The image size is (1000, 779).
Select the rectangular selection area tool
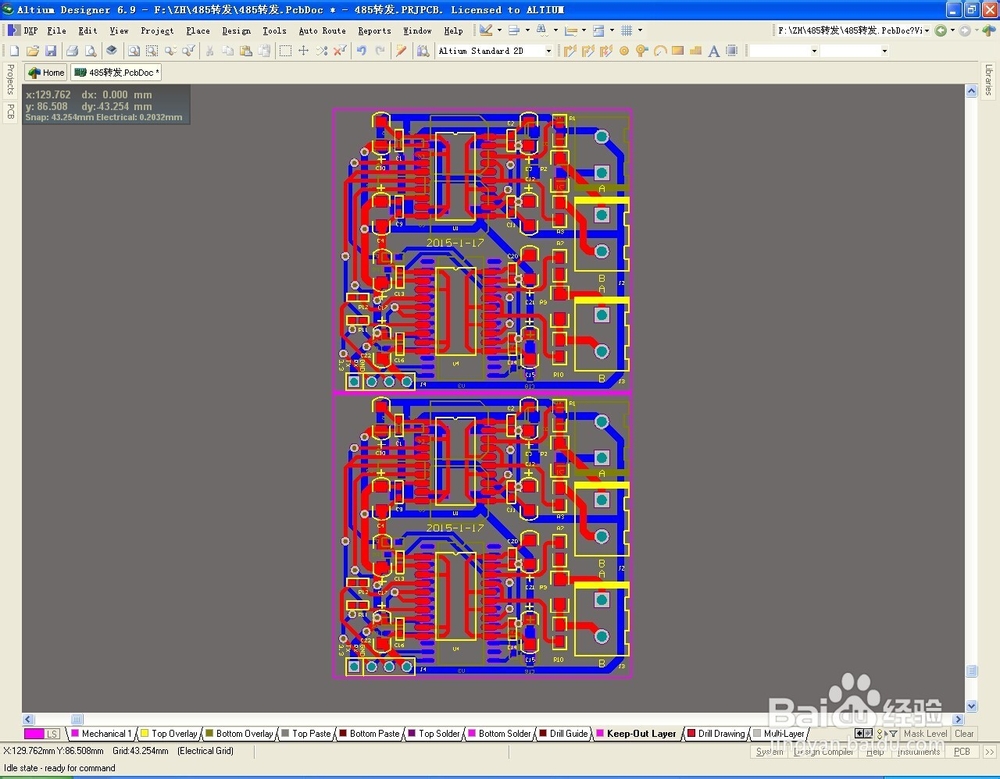tap(286, 50)
